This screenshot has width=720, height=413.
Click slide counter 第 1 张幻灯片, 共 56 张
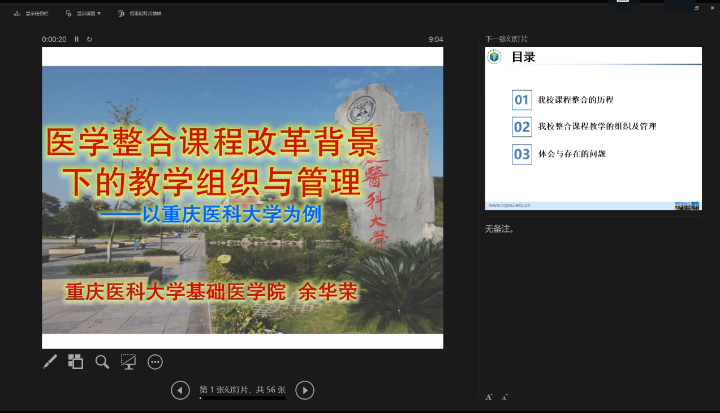tap(242, 390)
